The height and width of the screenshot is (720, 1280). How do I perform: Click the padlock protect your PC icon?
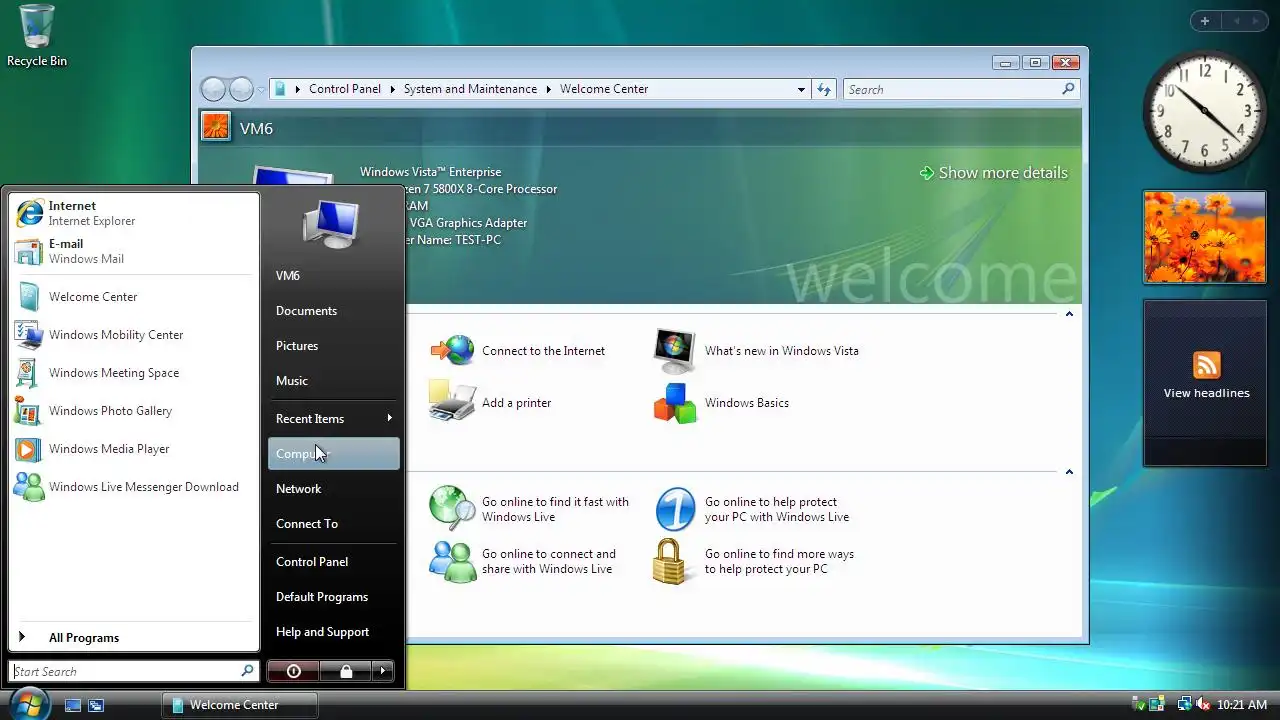[670, 561]
